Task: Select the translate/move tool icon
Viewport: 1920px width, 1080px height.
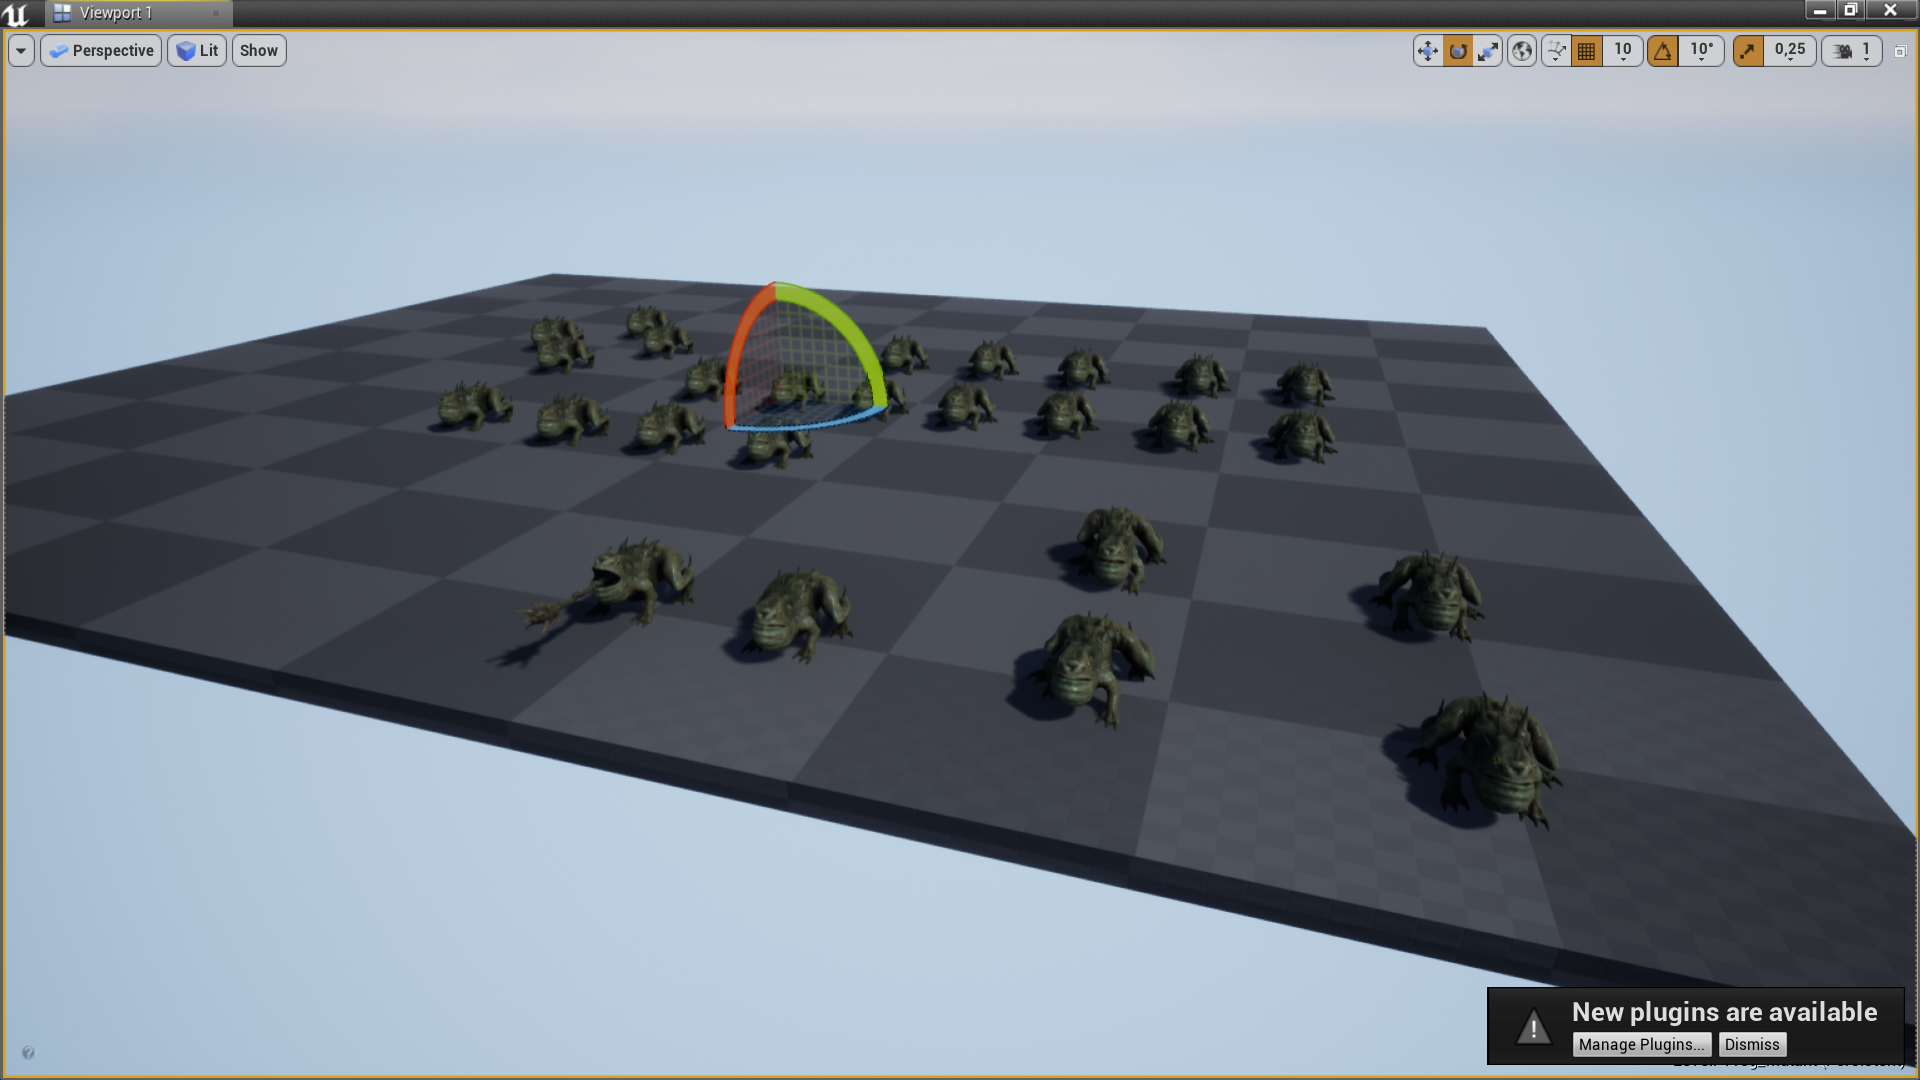Action: tap(1428, 50)
